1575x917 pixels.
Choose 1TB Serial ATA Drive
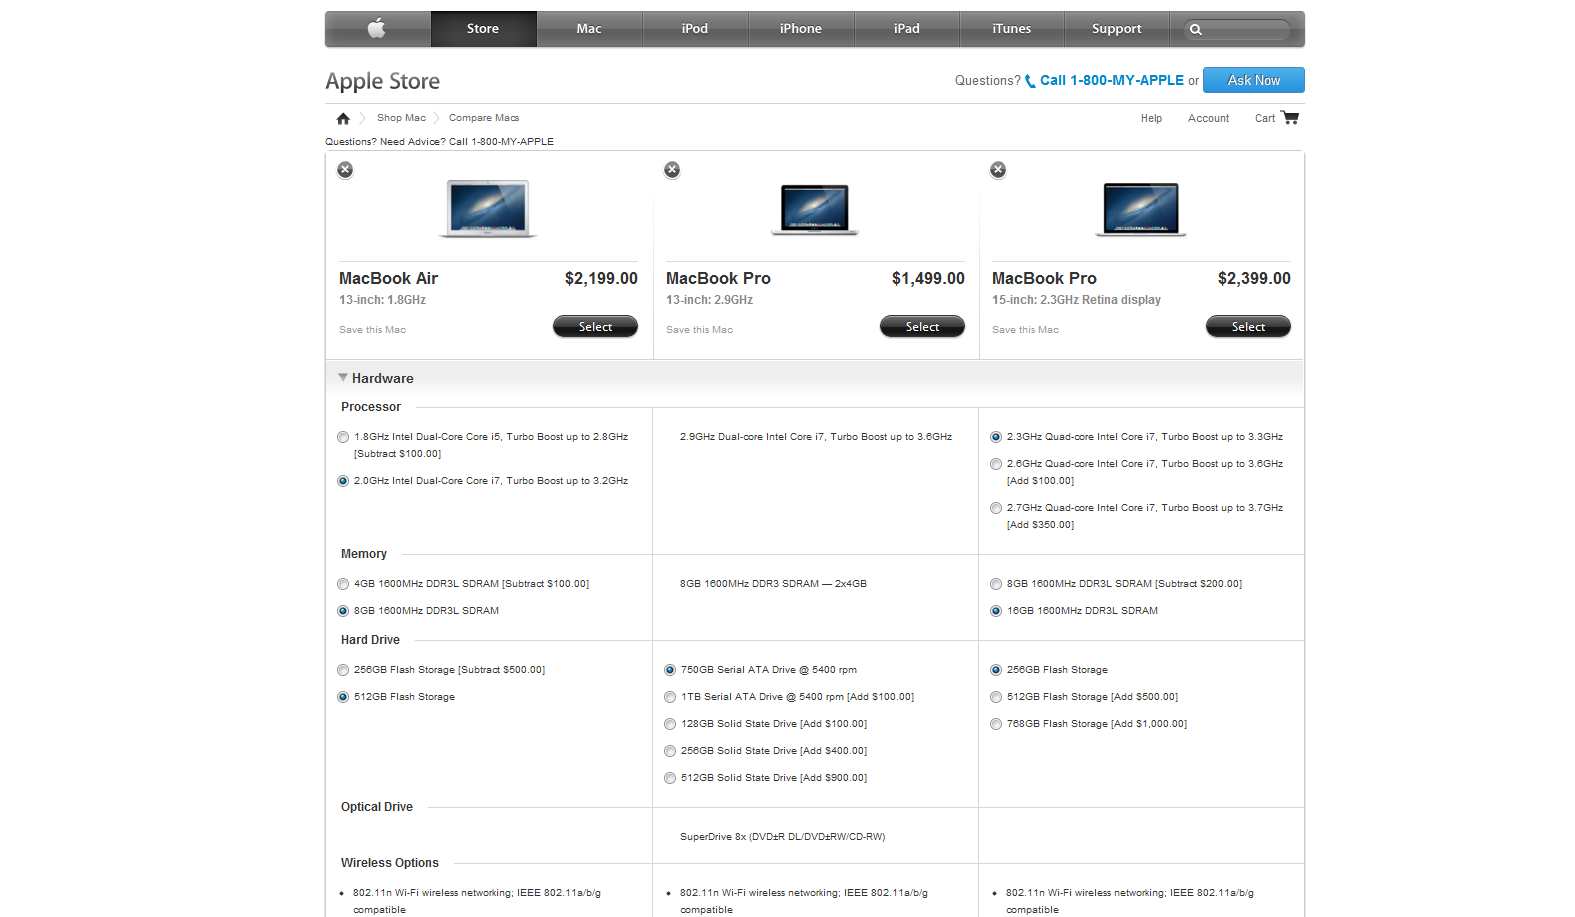670,697
